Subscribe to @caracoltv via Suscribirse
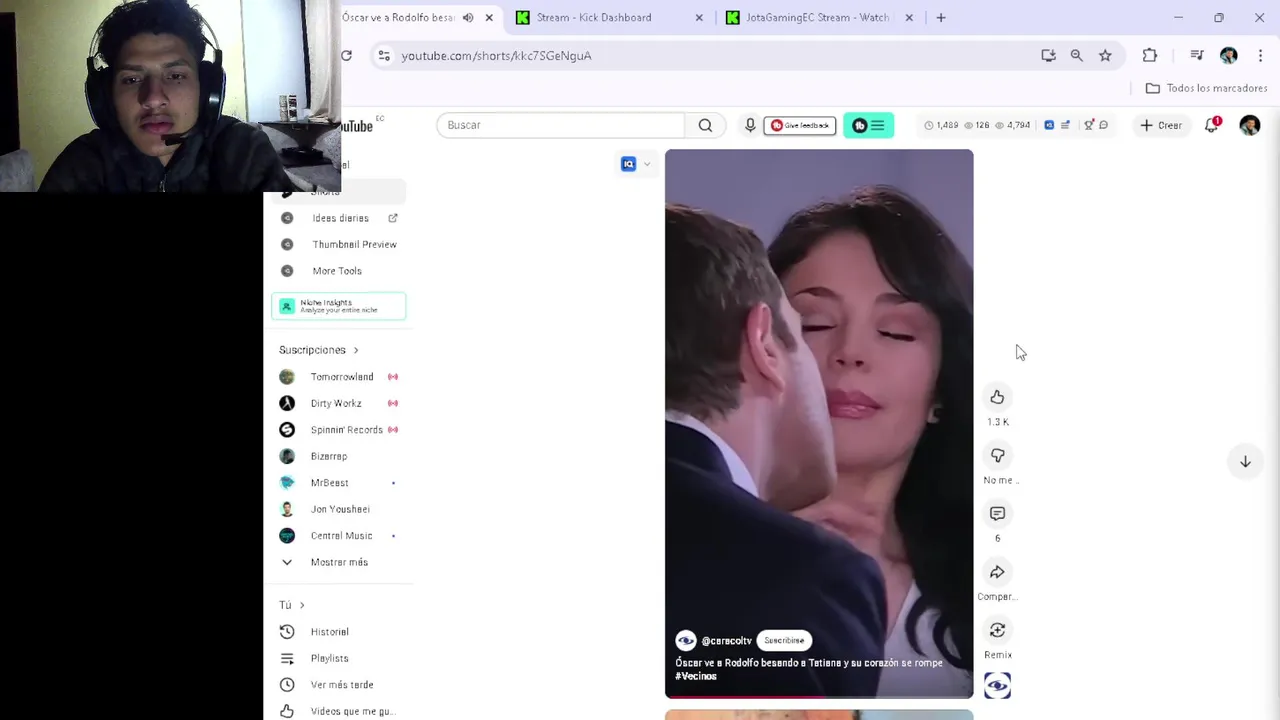Image resolution: width=1280 pixels, height=720 pixels. (x=784, y=640)
